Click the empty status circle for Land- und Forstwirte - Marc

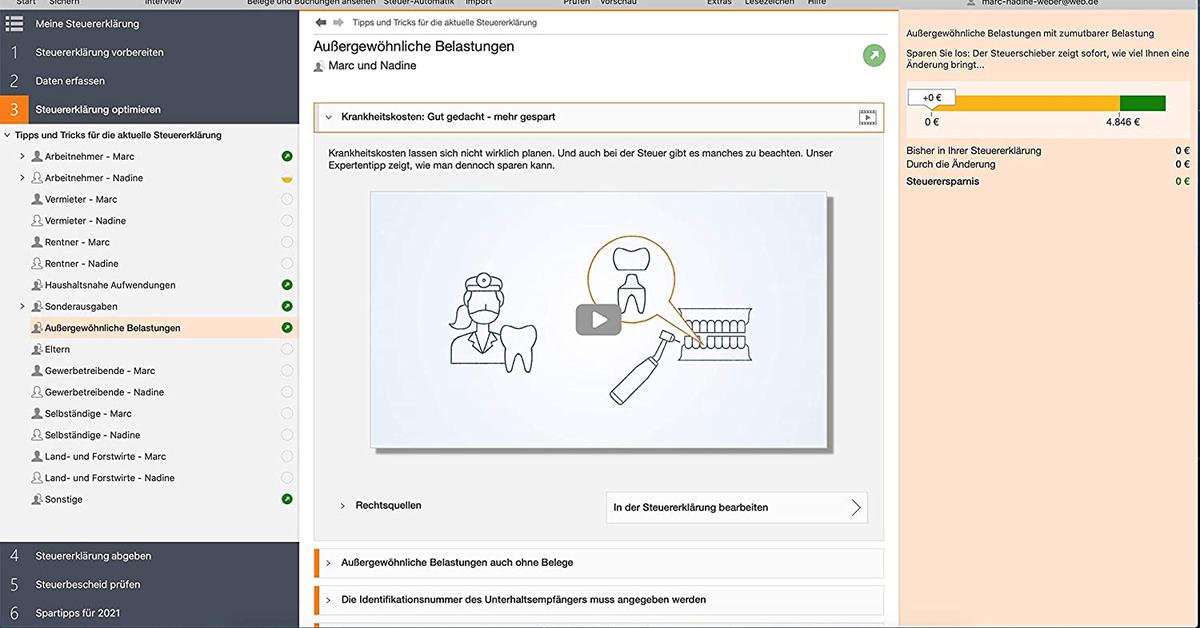(287, 457)
